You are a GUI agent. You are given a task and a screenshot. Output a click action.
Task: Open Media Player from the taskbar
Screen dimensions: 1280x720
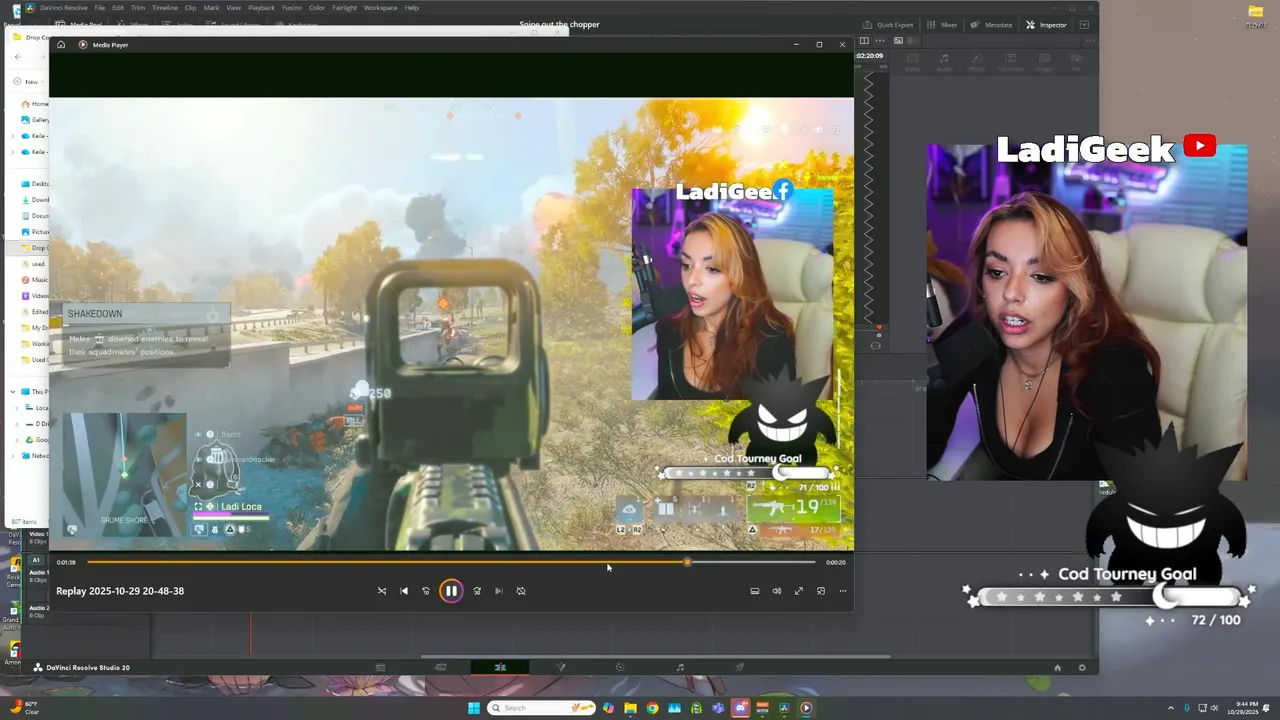(806, 708)
